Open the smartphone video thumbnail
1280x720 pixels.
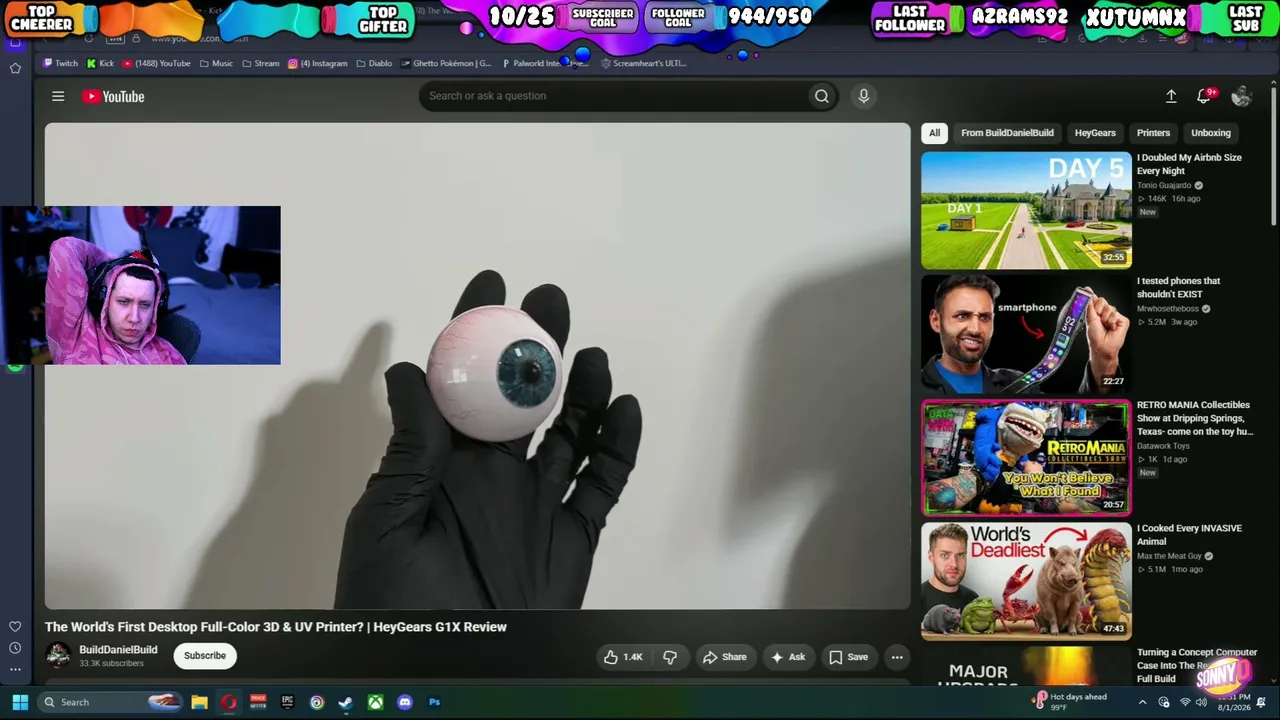pyautogui.click(x=1026, y=334)
